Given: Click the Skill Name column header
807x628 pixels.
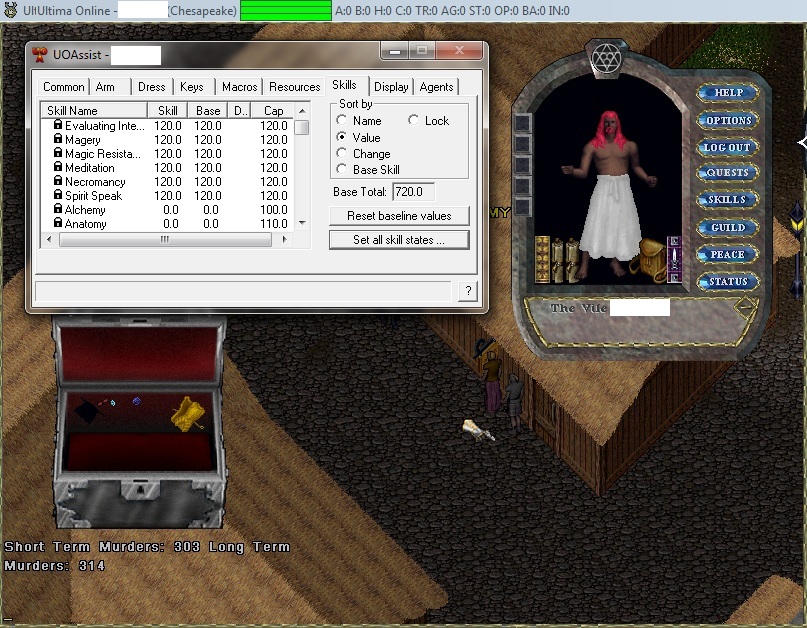Looking at the screenshot, I should click(94, 110).
